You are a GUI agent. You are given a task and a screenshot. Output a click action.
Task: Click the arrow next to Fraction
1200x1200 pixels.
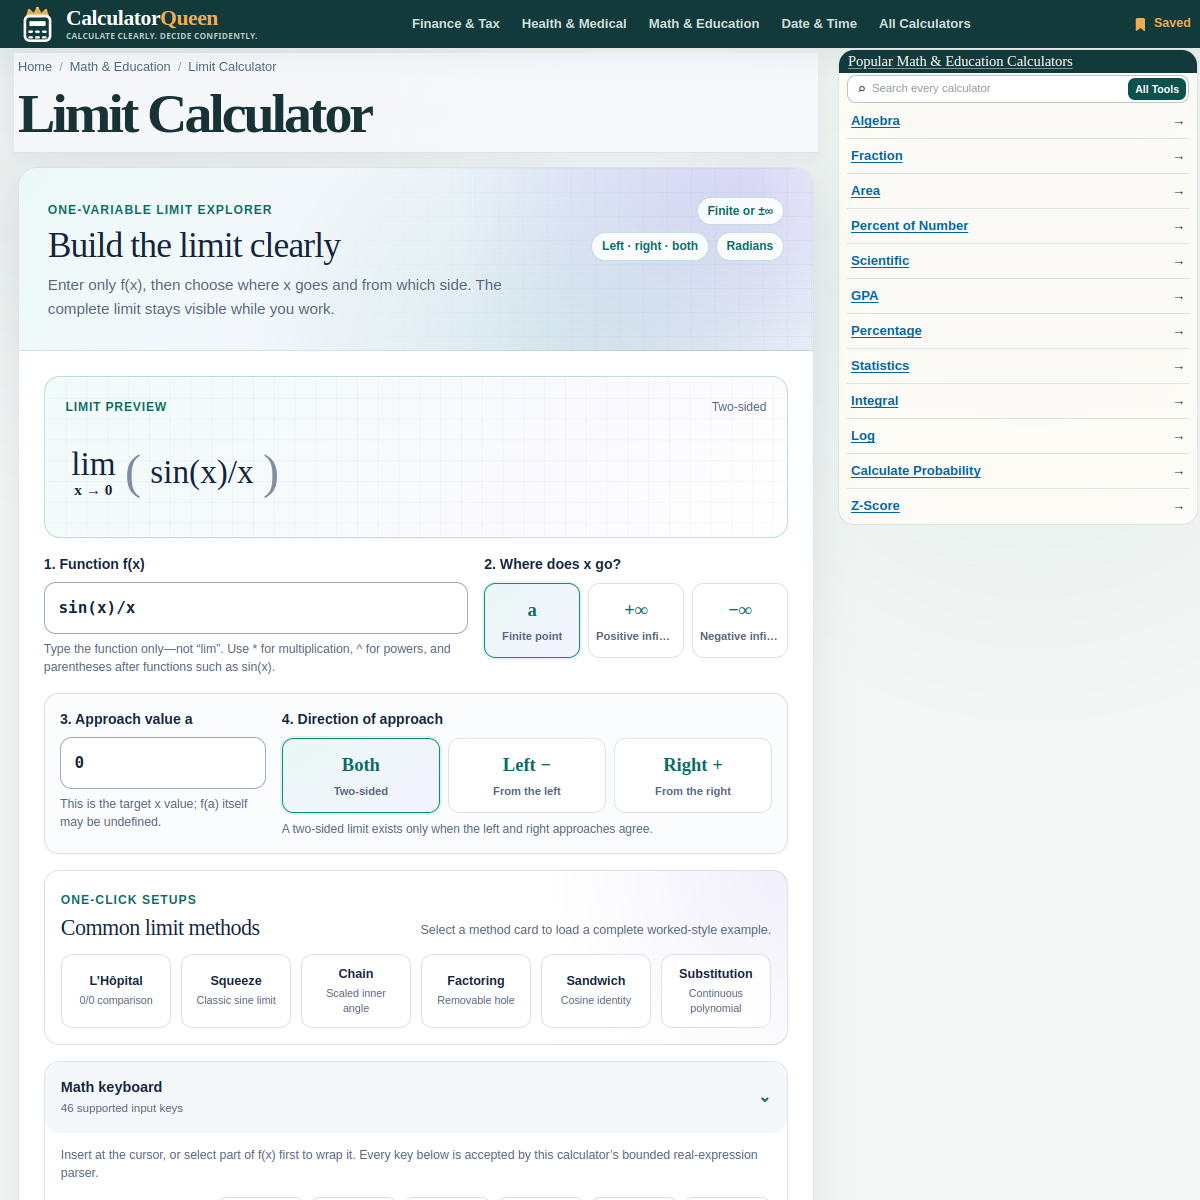pyautogui.click(x=1178, y=157)
